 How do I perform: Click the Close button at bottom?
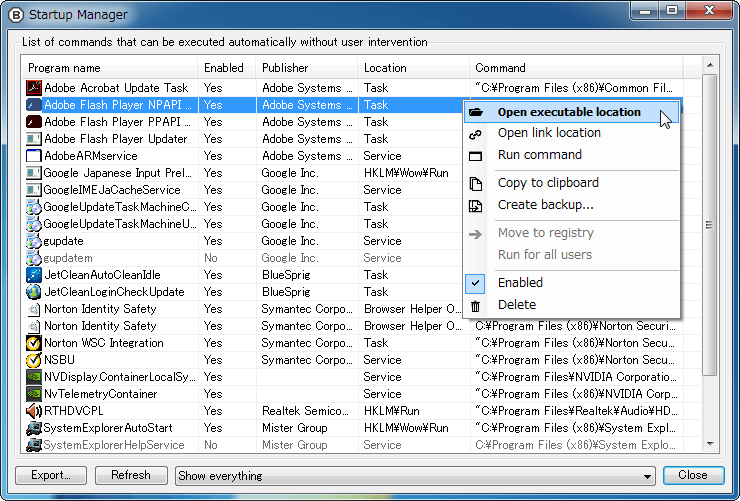pyautogui.click(x=693, y=475)
